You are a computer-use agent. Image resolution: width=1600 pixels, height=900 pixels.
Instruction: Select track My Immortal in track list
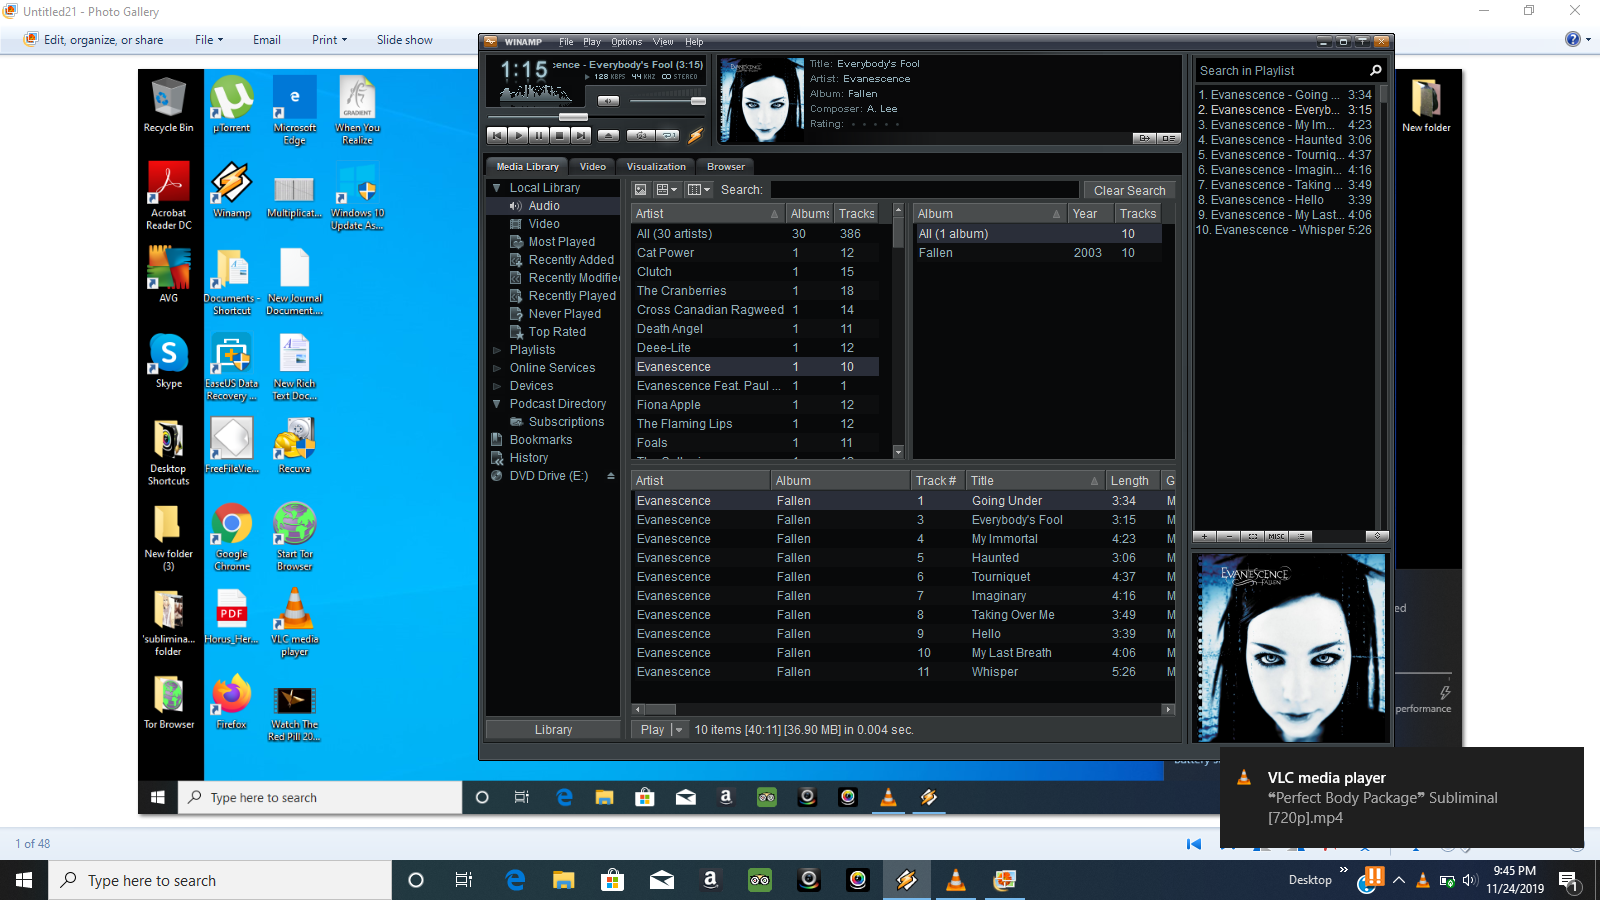[904, 539]
